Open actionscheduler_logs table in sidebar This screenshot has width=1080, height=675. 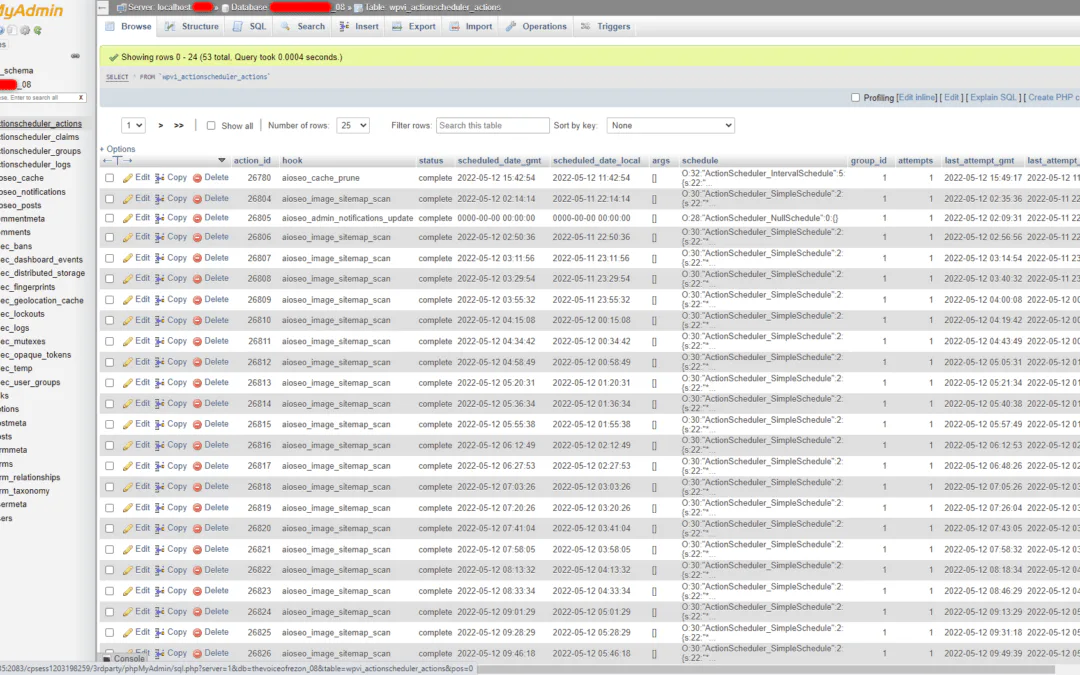[x=36, y=165]
